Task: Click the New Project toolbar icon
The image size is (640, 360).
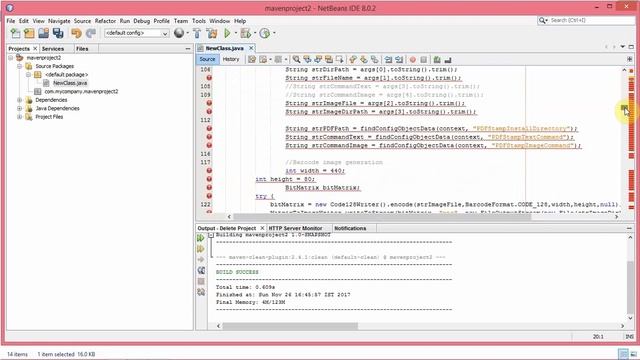Action: 29,33
